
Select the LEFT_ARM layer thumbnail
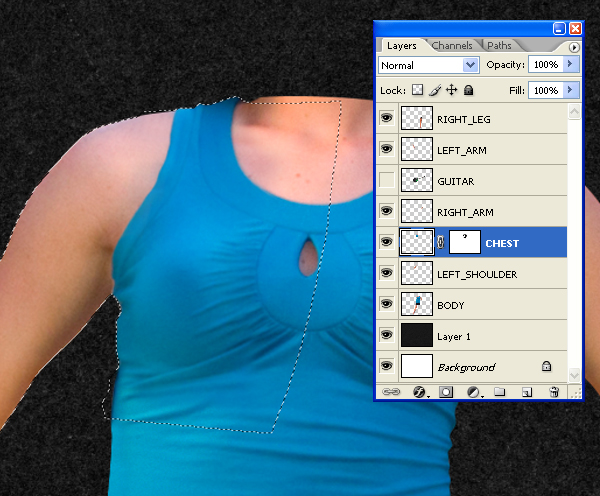417,149
